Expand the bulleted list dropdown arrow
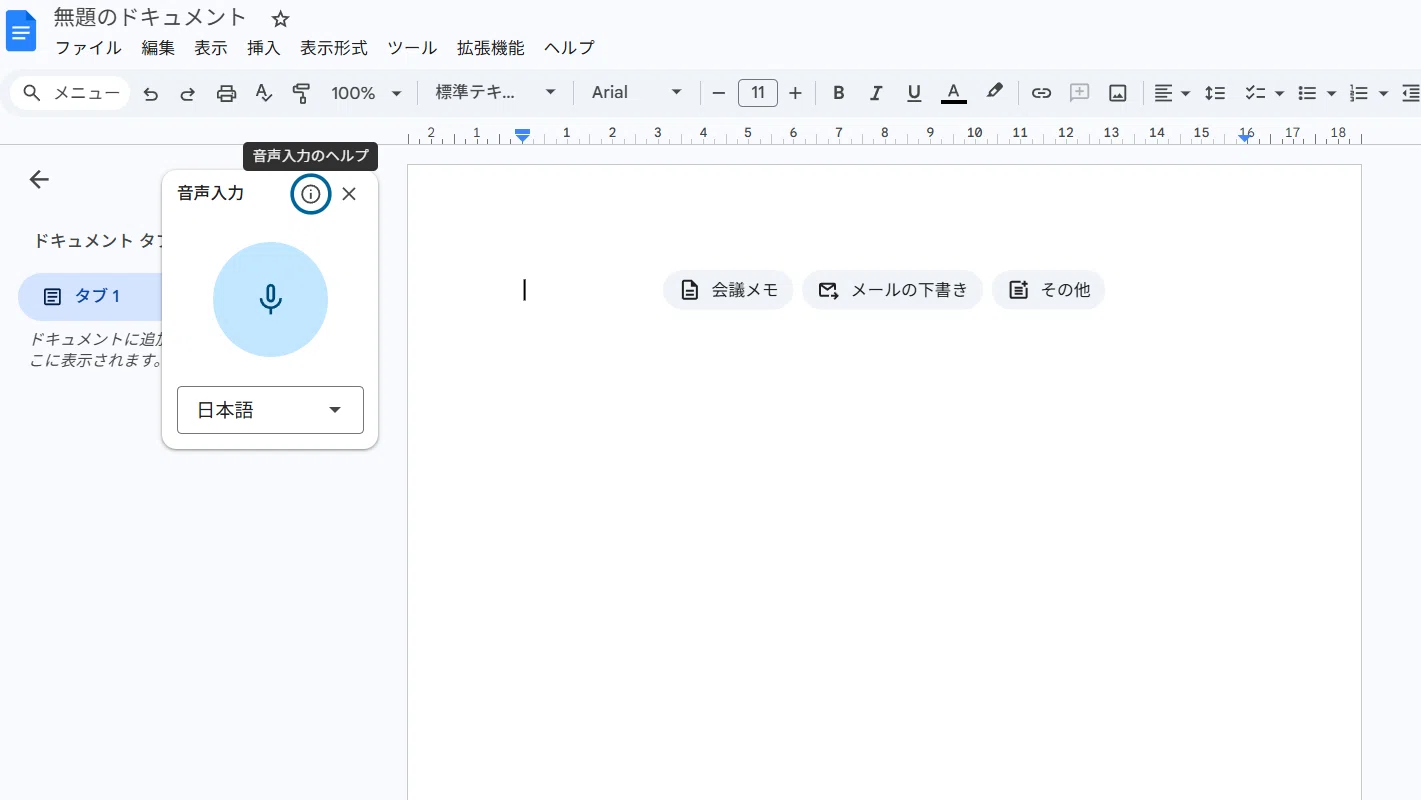This screenshot has width=1421, height=800. tap(1332, 93)
